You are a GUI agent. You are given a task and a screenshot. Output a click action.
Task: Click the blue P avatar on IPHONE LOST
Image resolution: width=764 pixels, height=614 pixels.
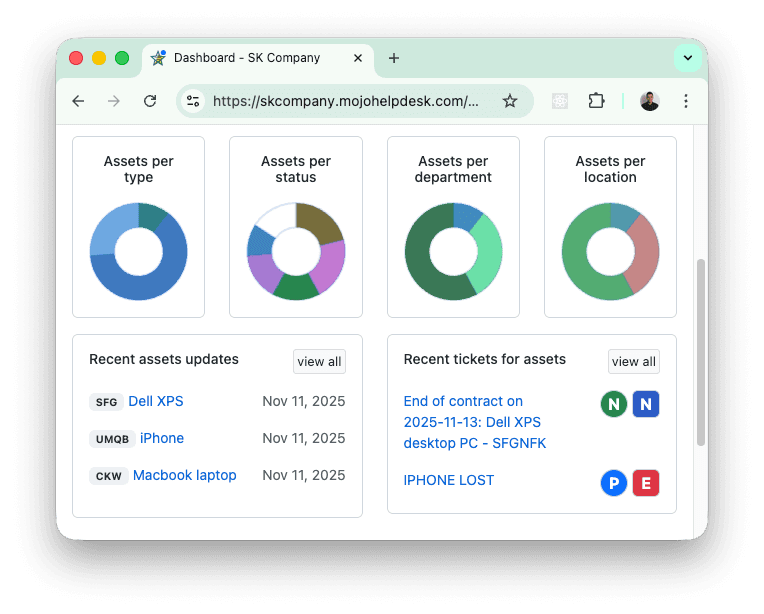pyautogui.click(x=614, y=483)
